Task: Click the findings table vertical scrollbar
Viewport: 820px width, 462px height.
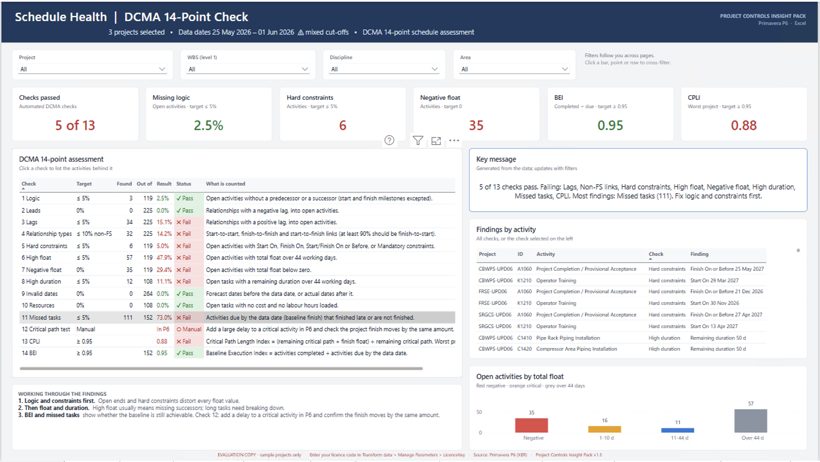Action: click(x=798, y=250)
